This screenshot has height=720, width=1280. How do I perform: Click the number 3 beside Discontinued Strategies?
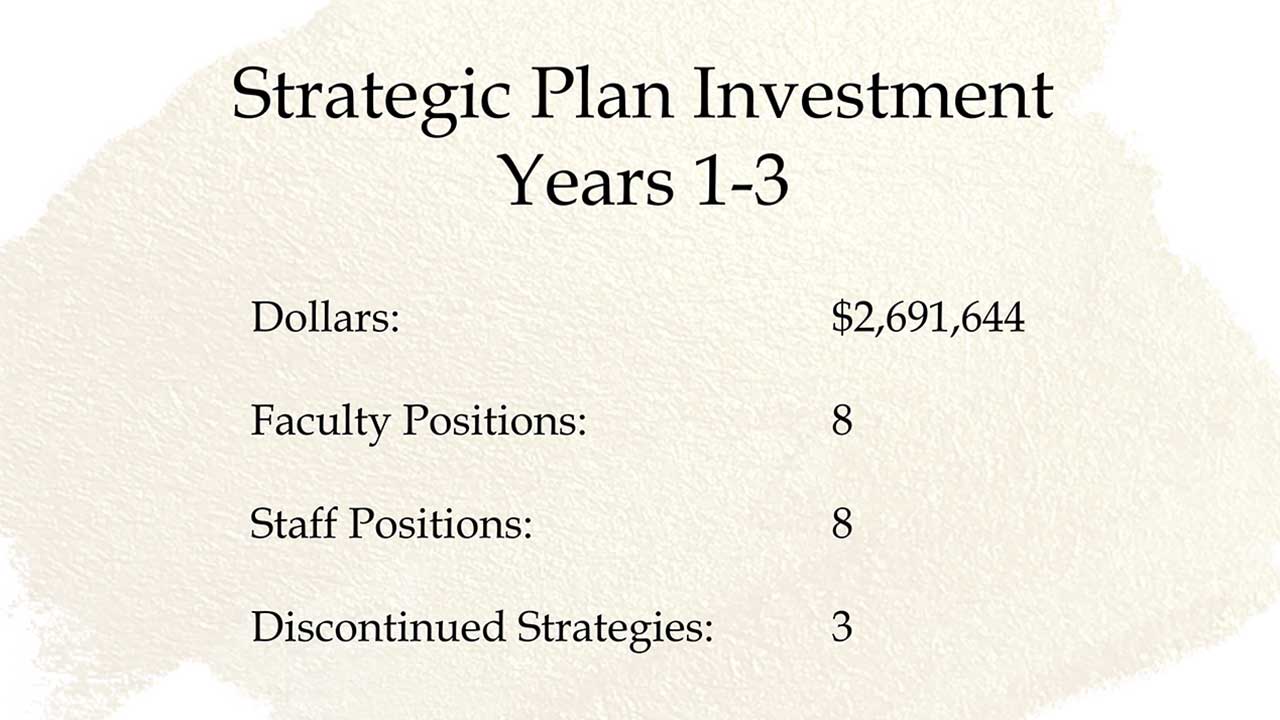coord(842,628)
